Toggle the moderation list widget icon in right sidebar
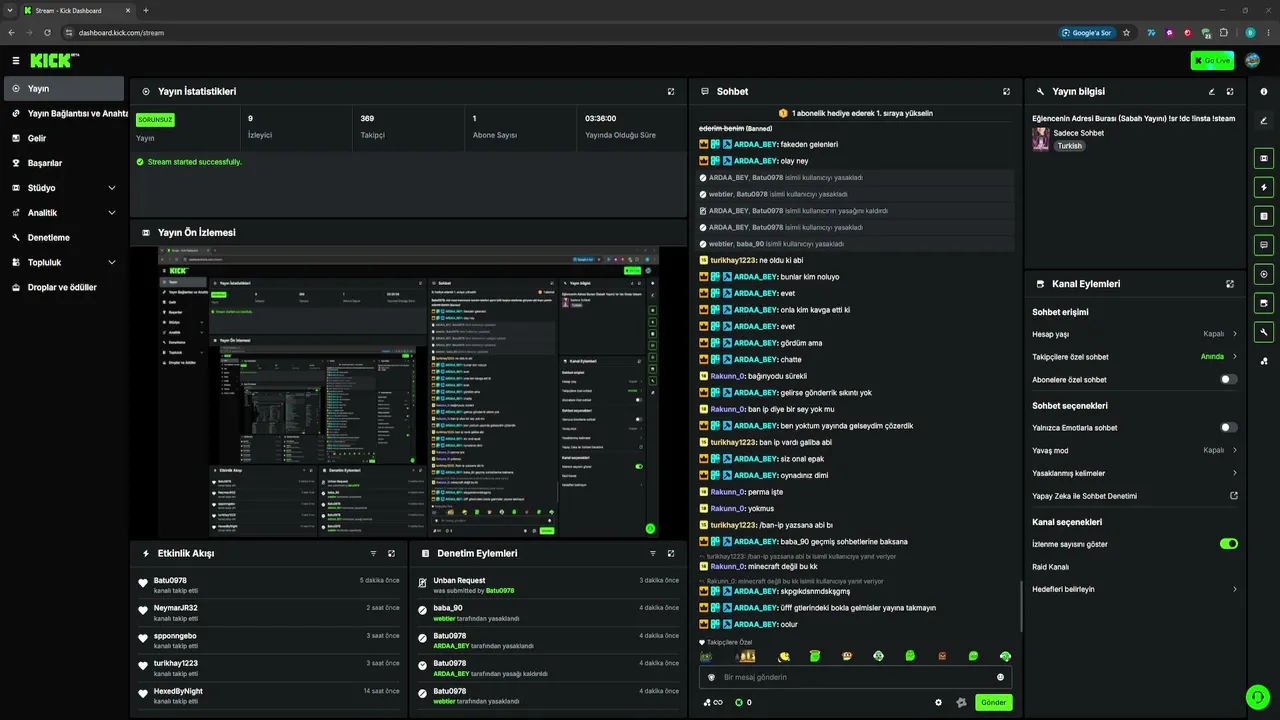 point(1264,216)
